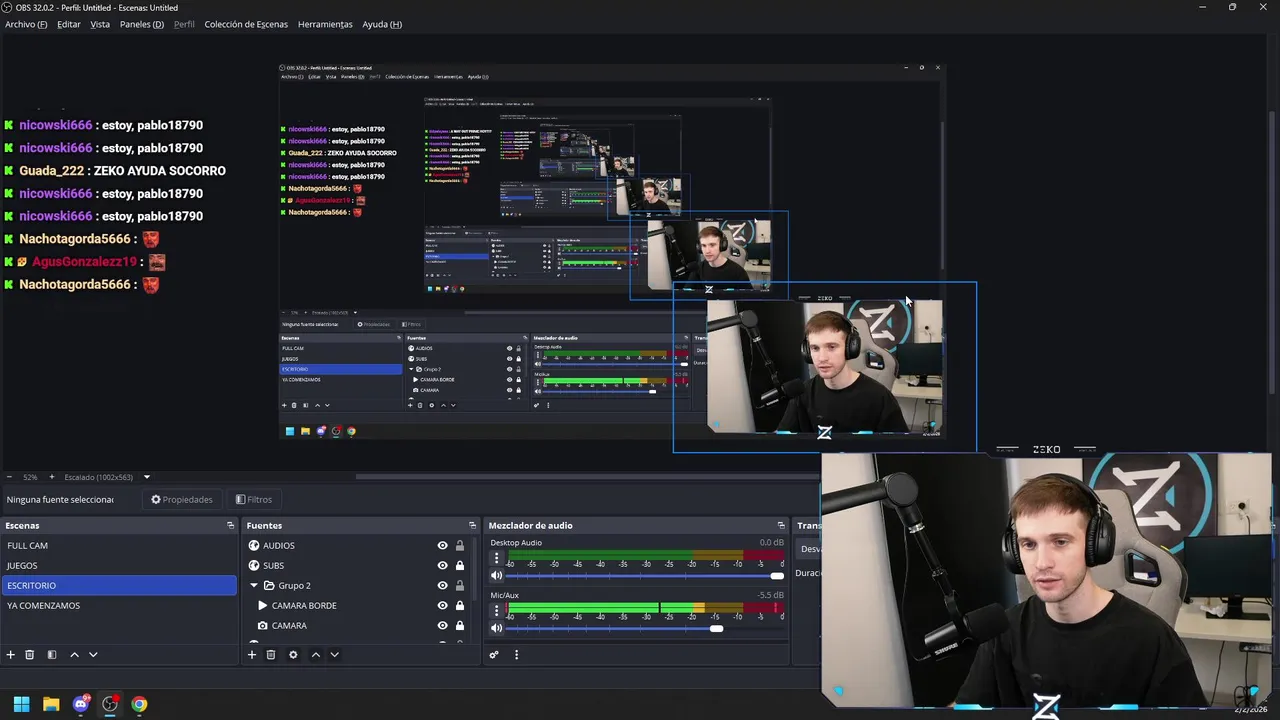Screen dimensions: 1280x720
Task: Move the selected scene up
Action: pos(74,655)
